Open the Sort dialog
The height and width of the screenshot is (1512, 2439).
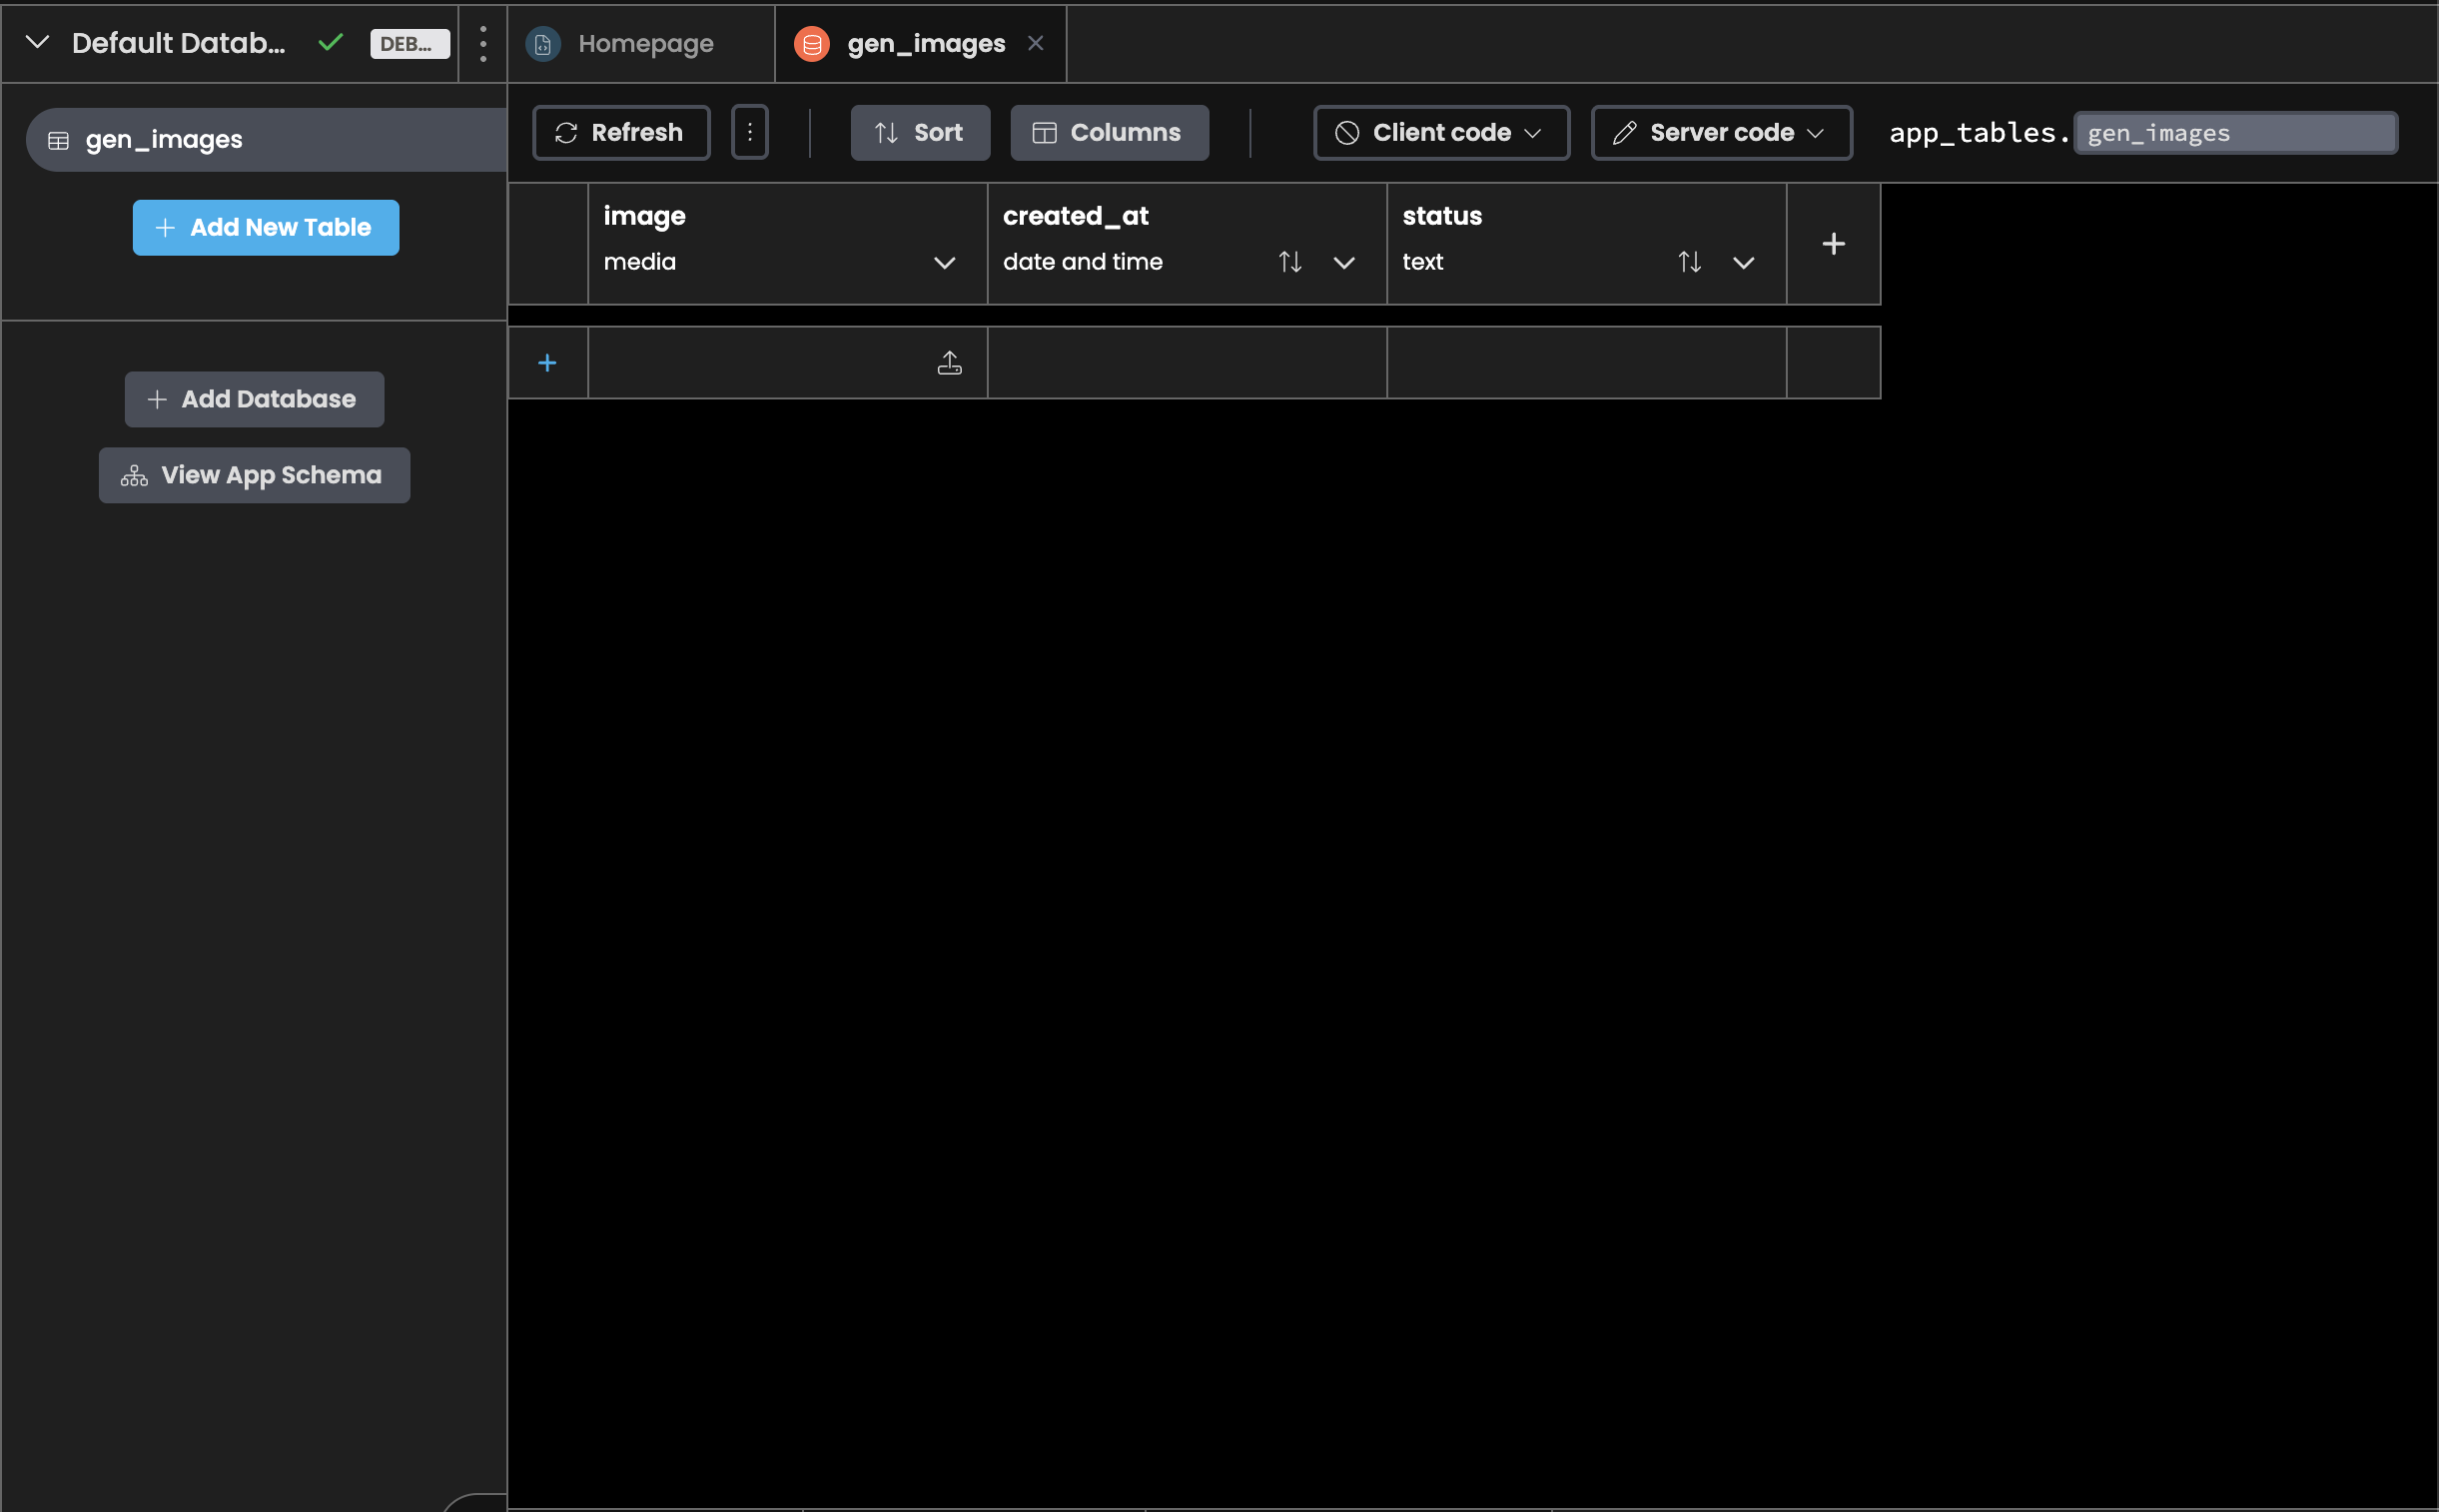point(918,132)
